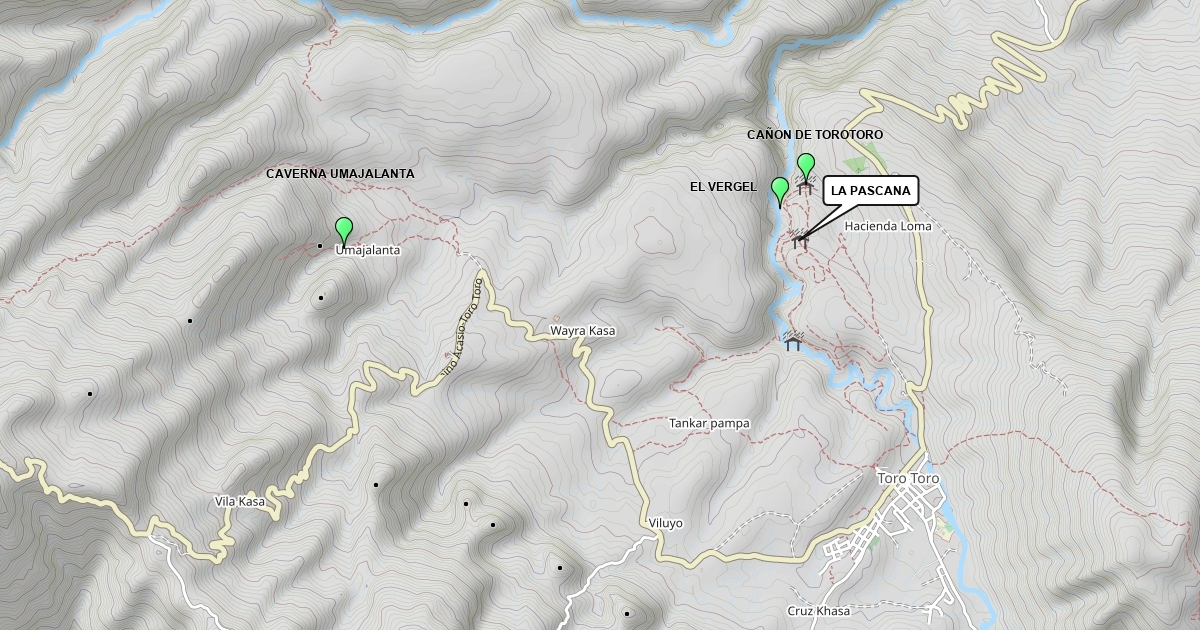Click the Wayra Kasa place label
This screenshot has width=1200, height=630.
[x=582, y=330]
